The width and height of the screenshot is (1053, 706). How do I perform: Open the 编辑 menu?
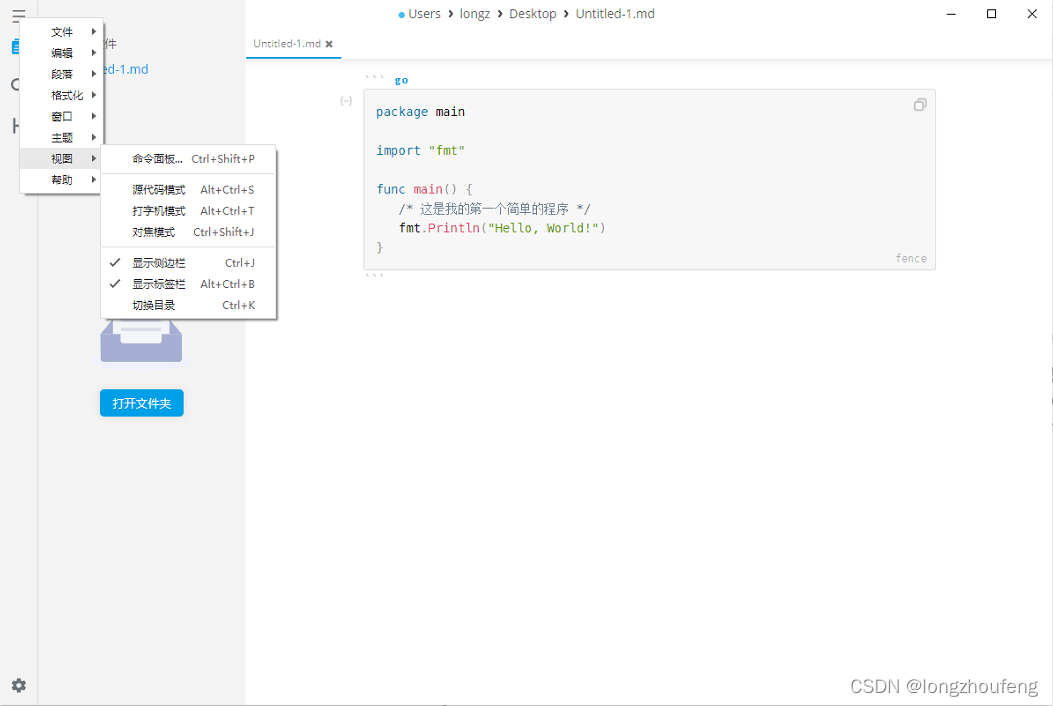[61, 53]
